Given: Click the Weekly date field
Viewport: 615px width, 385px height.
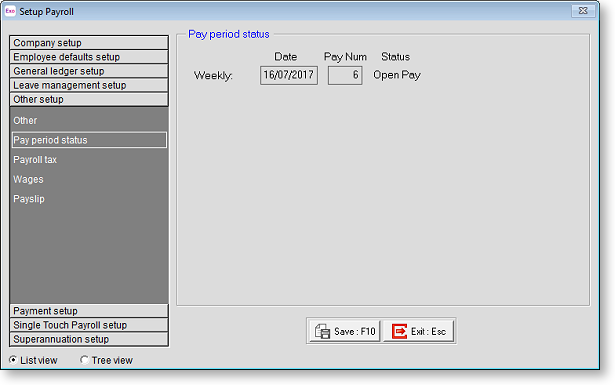Looking at the screenshot, I should point(289,75).
